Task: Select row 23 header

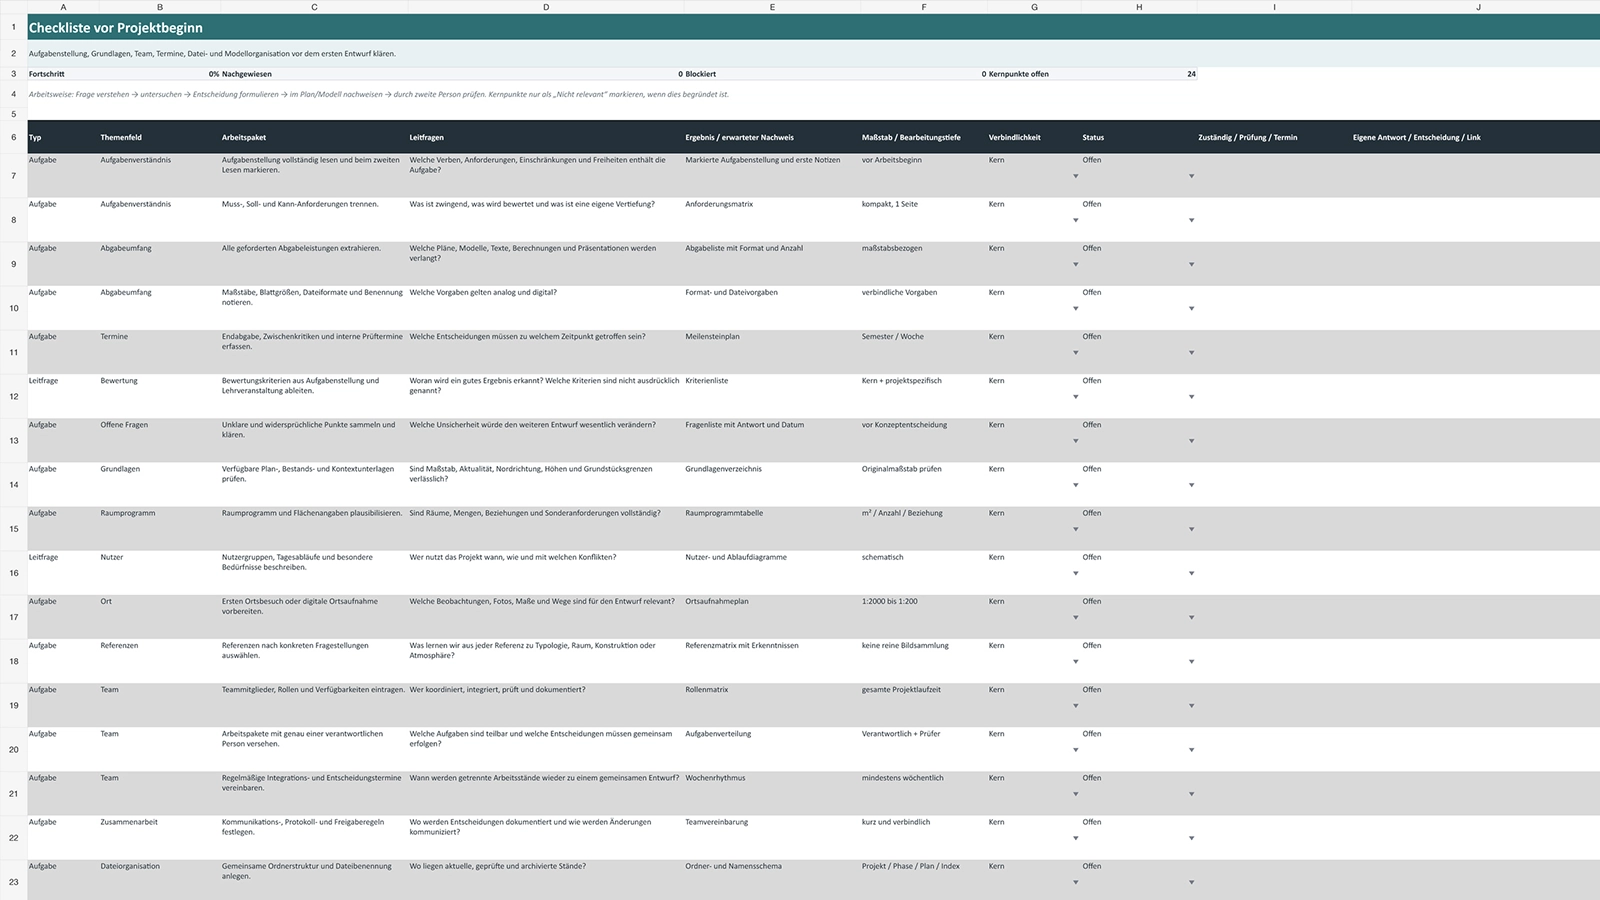Action: coord(14,882)
